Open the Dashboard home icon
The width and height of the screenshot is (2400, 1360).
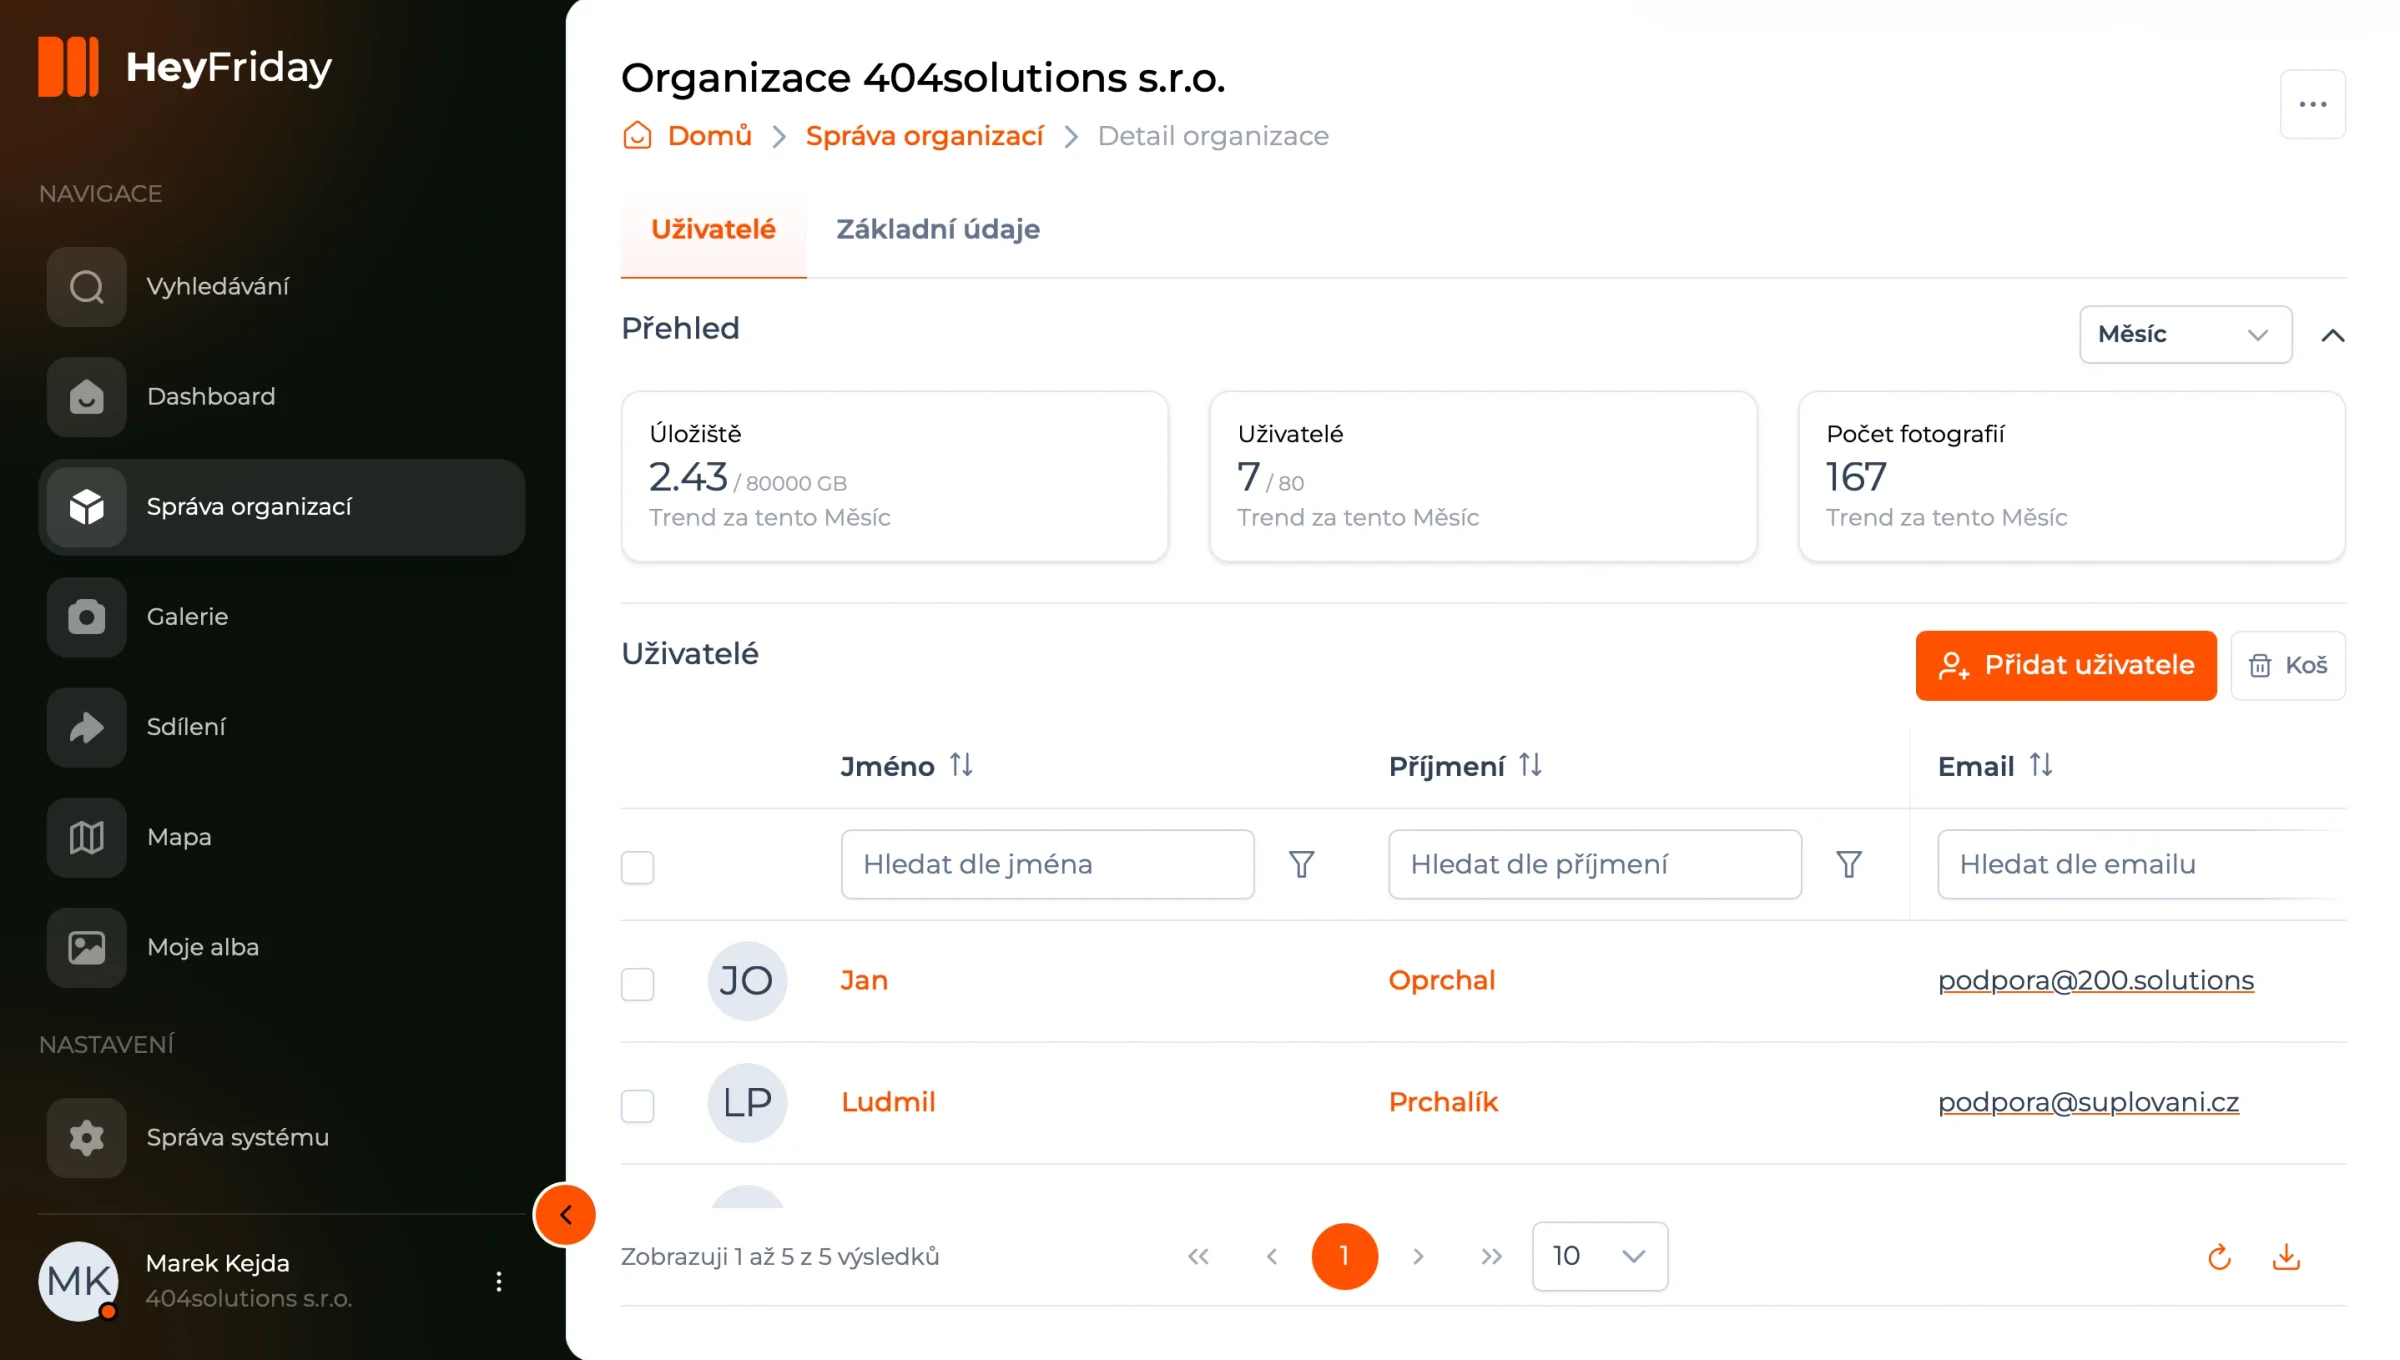(87, 397)
